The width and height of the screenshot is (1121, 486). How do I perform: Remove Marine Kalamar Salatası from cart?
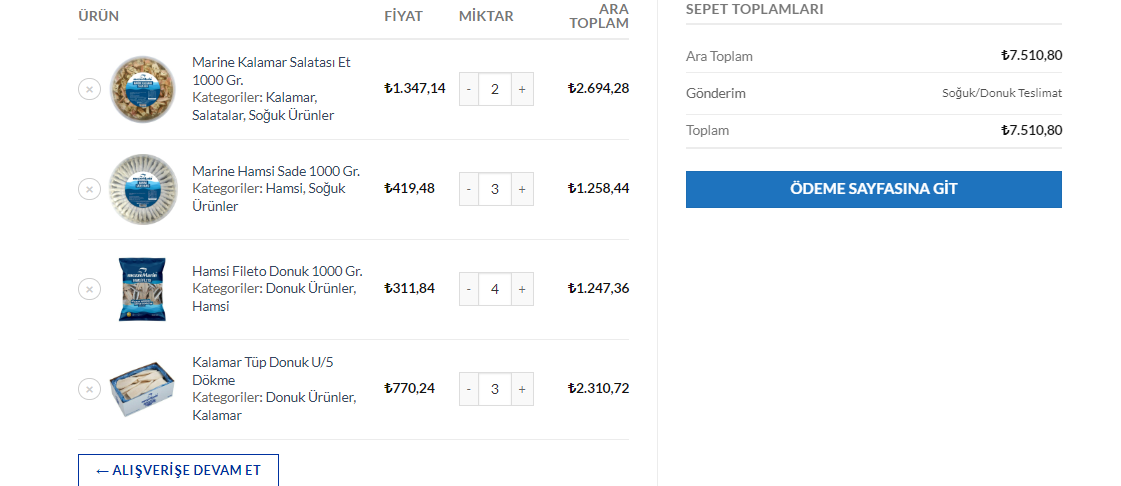89,89
